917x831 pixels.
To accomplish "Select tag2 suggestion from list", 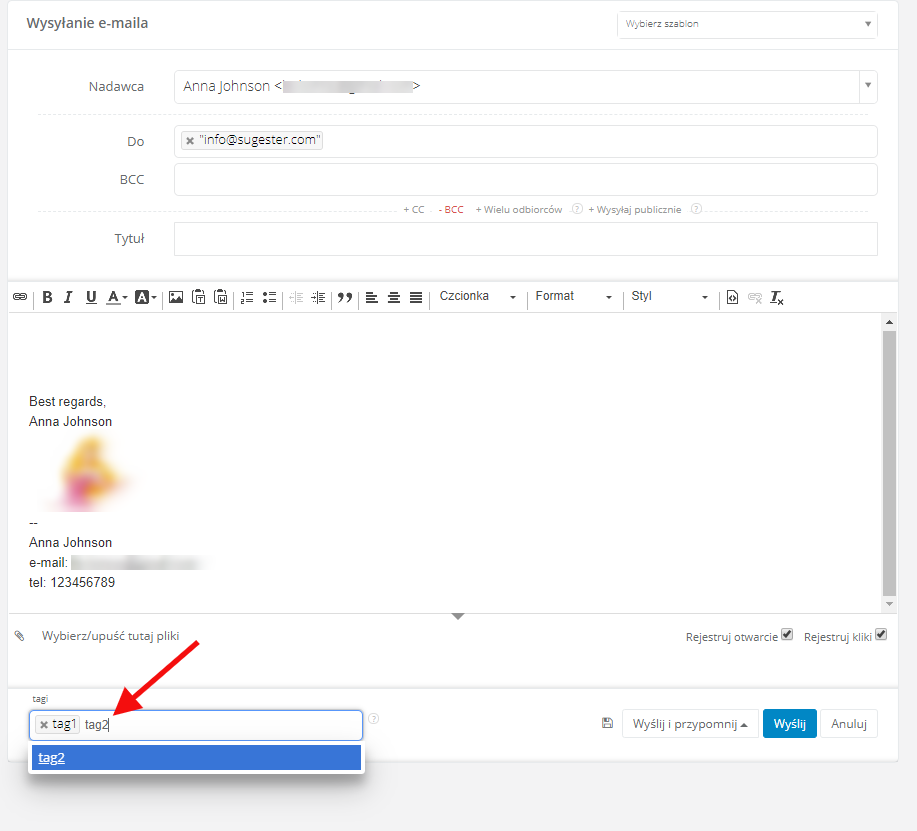I will click(x=196, y=758).
